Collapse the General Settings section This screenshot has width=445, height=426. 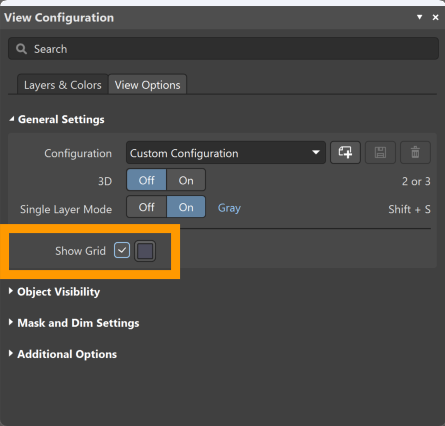11,119
